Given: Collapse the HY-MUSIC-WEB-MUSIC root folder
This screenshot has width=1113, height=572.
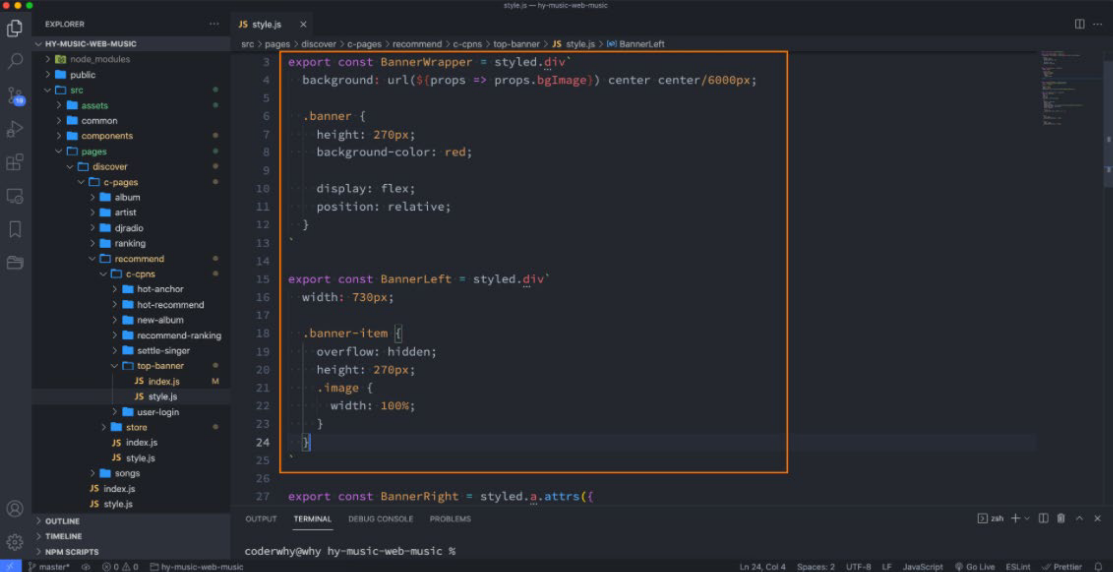Looking at the screenshot, I should coord(131,44).
